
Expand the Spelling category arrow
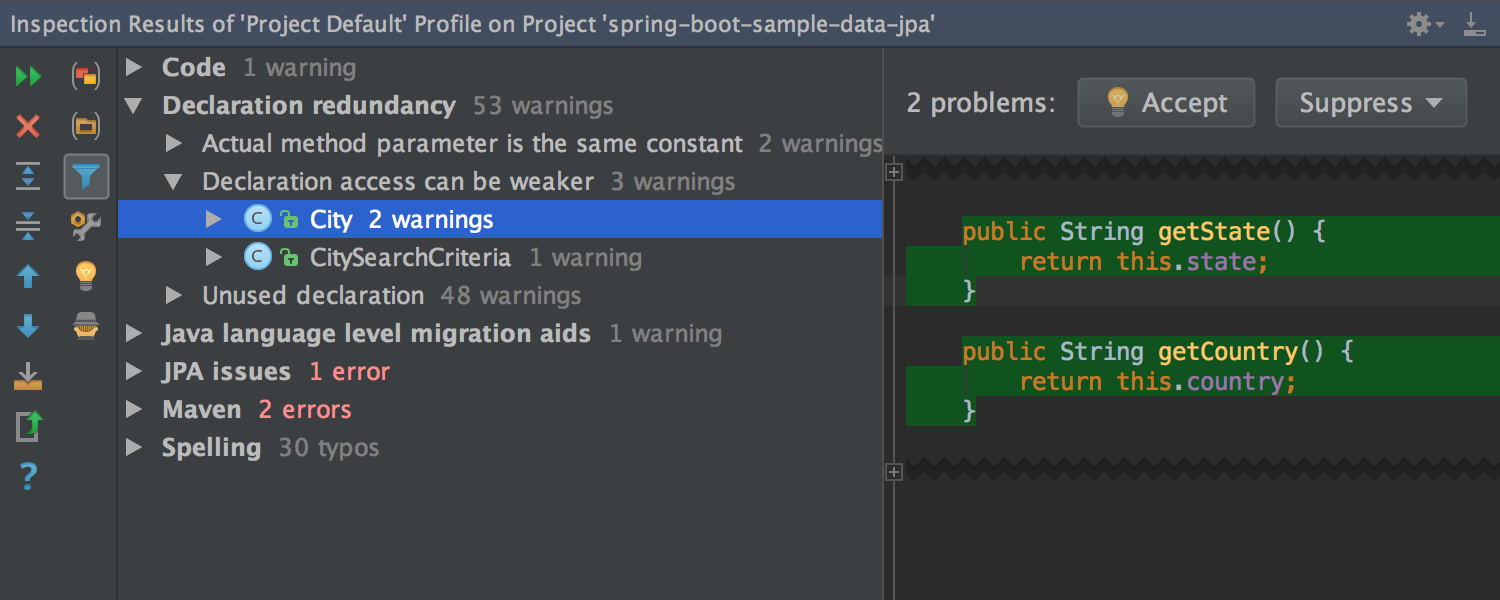click(x=134, y=448)
